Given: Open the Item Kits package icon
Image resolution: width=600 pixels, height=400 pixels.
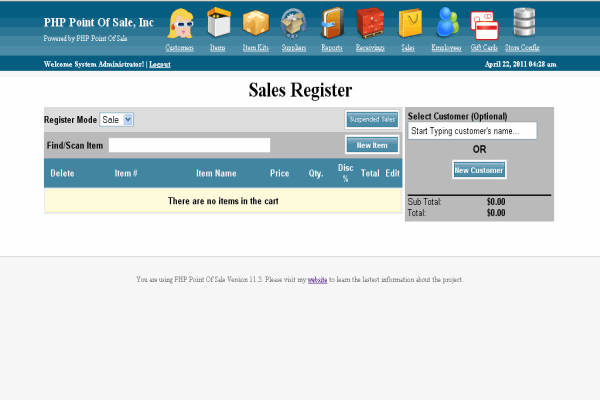Looking at the screenshot, I should coord(256,23).
